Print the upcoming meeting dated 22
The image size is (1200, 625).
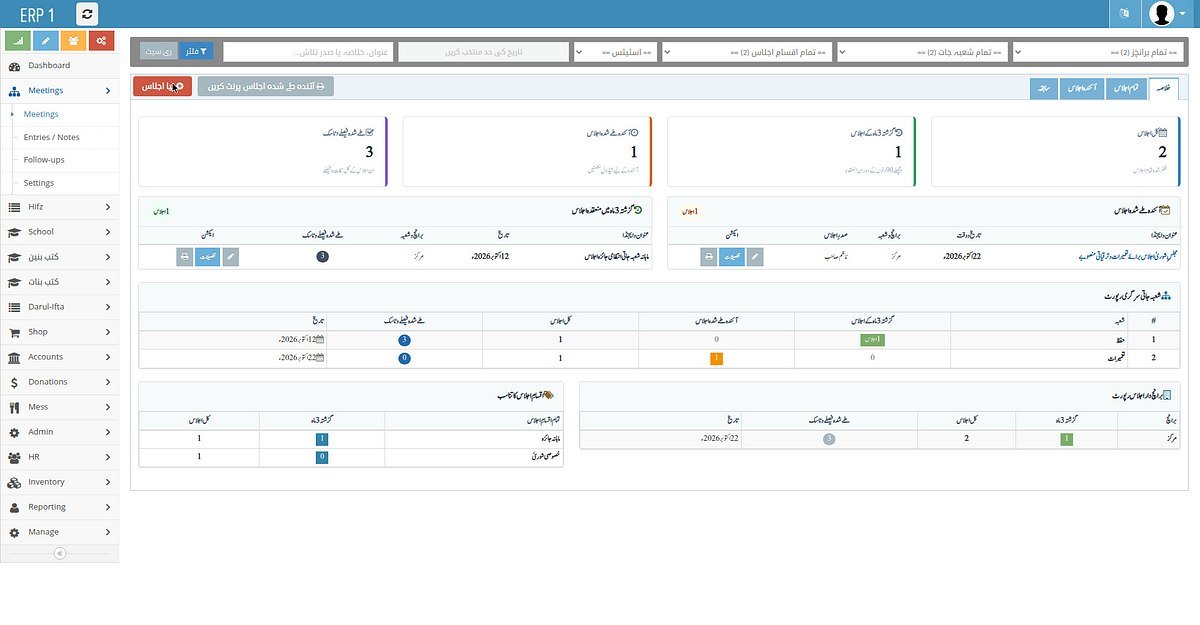click(x=710, y=257)
